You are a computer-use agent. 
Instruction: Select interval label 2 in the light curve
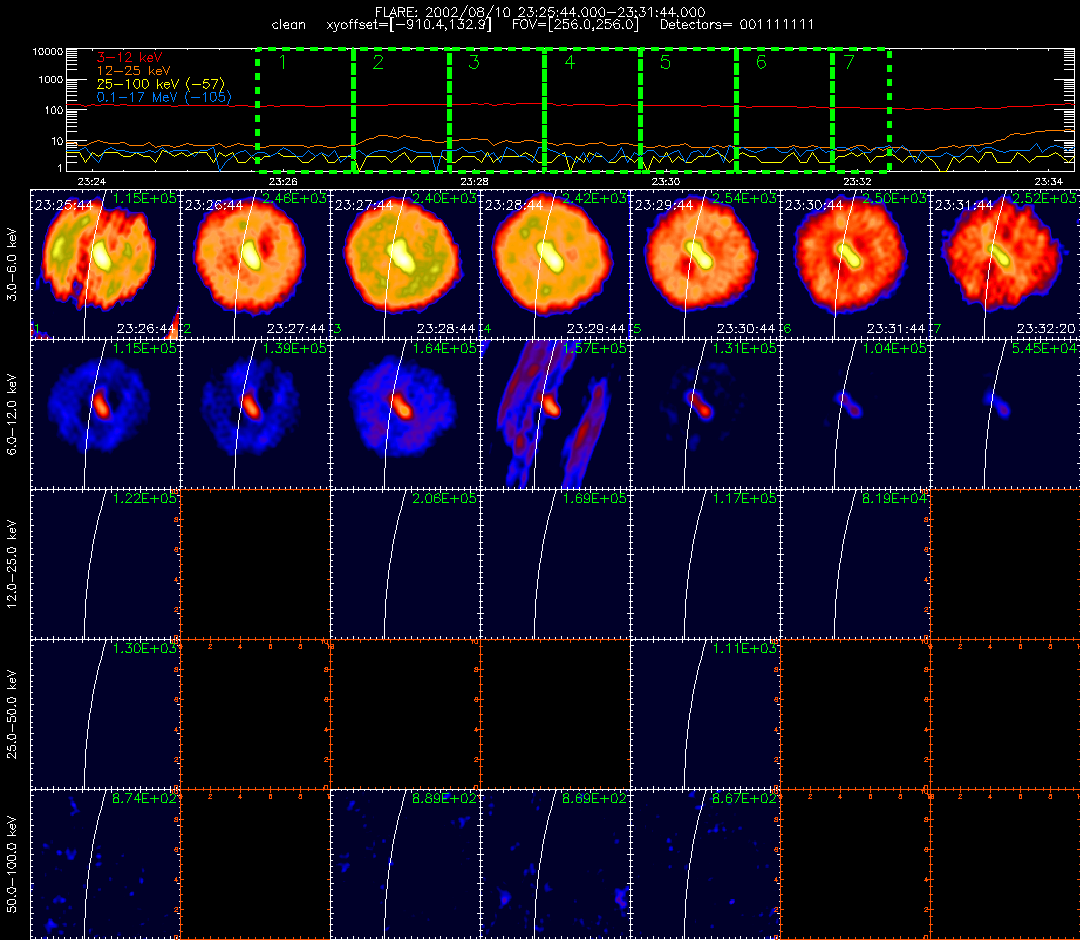click(377, 62)
